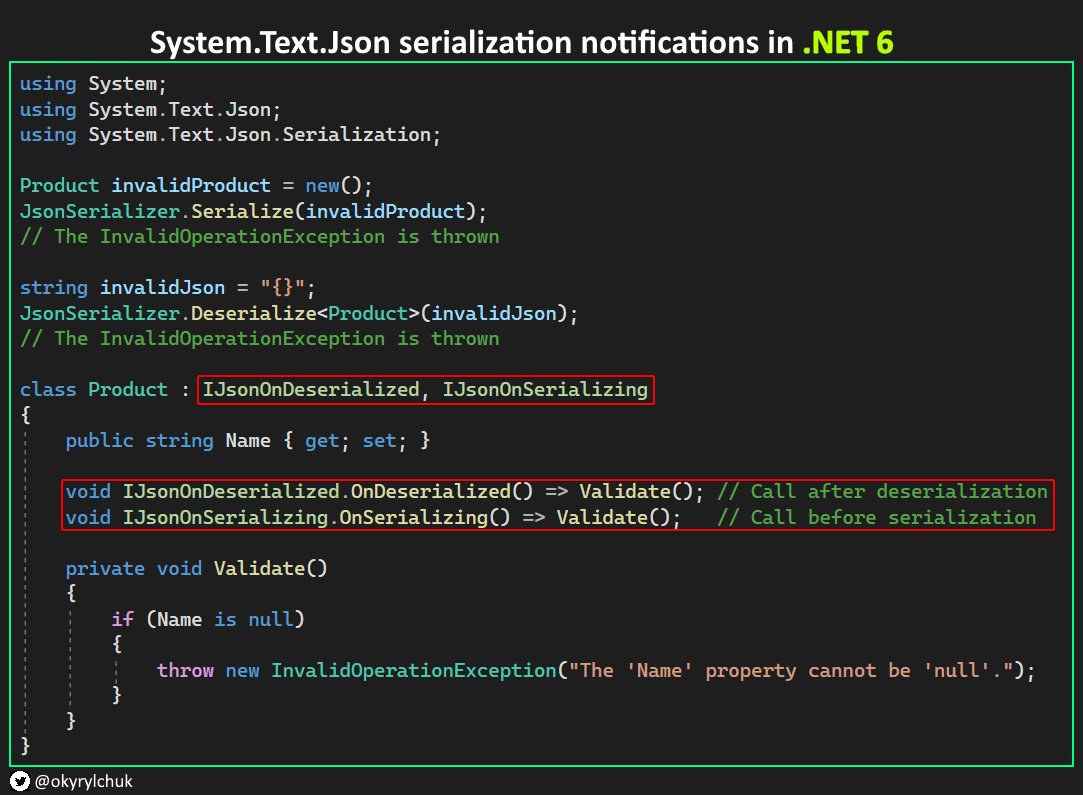Click the green '.NET 6' title text

coord(848,42)
